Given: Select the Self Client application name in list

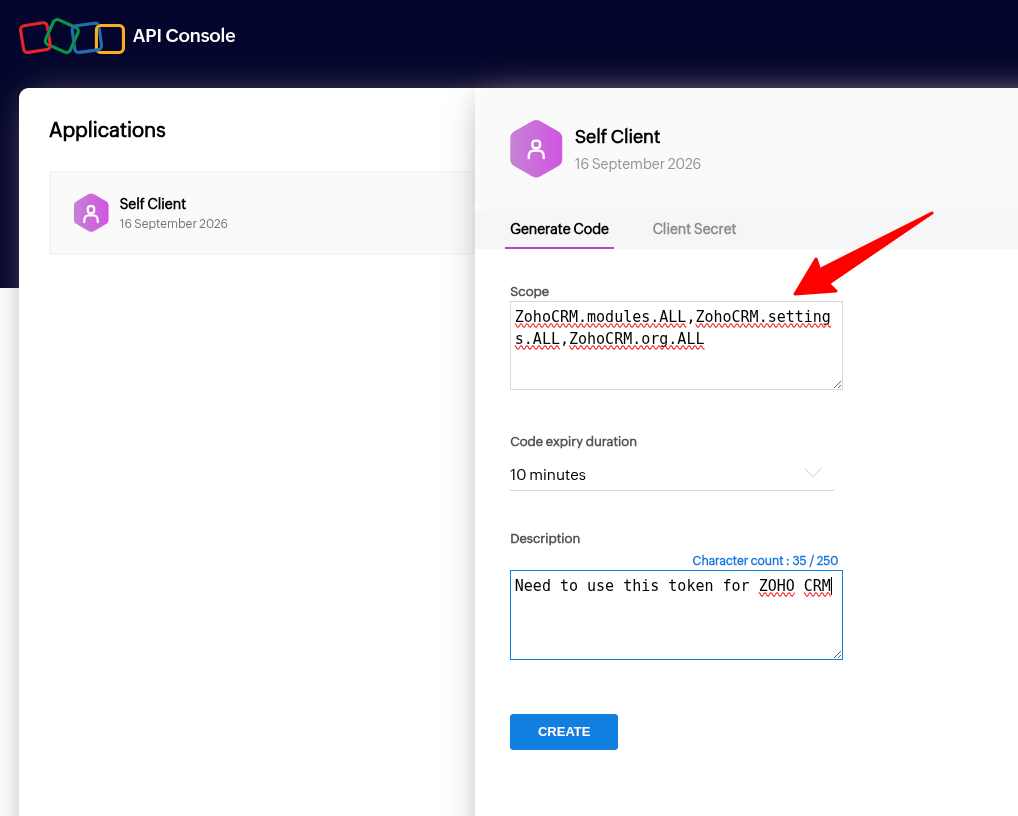Looking at the screenshot, I should 153,204.
